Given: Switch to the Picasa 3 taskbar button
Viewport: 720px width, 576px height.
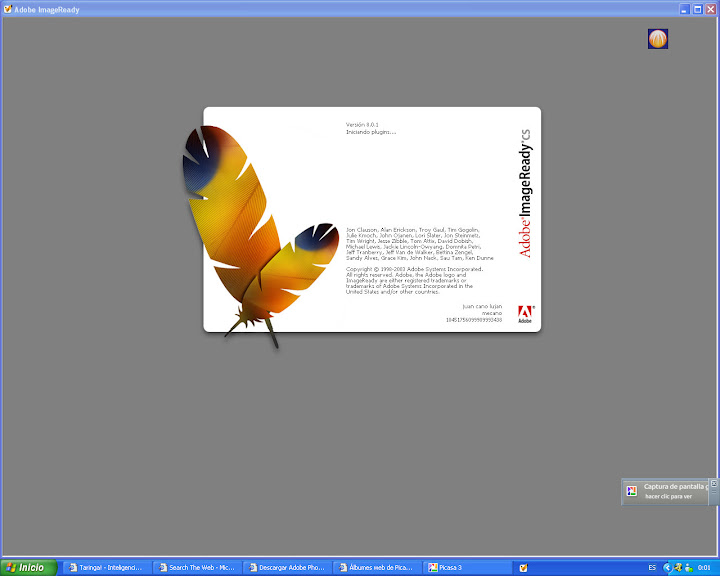Looking at the screenshot, I should coord(467,568).
